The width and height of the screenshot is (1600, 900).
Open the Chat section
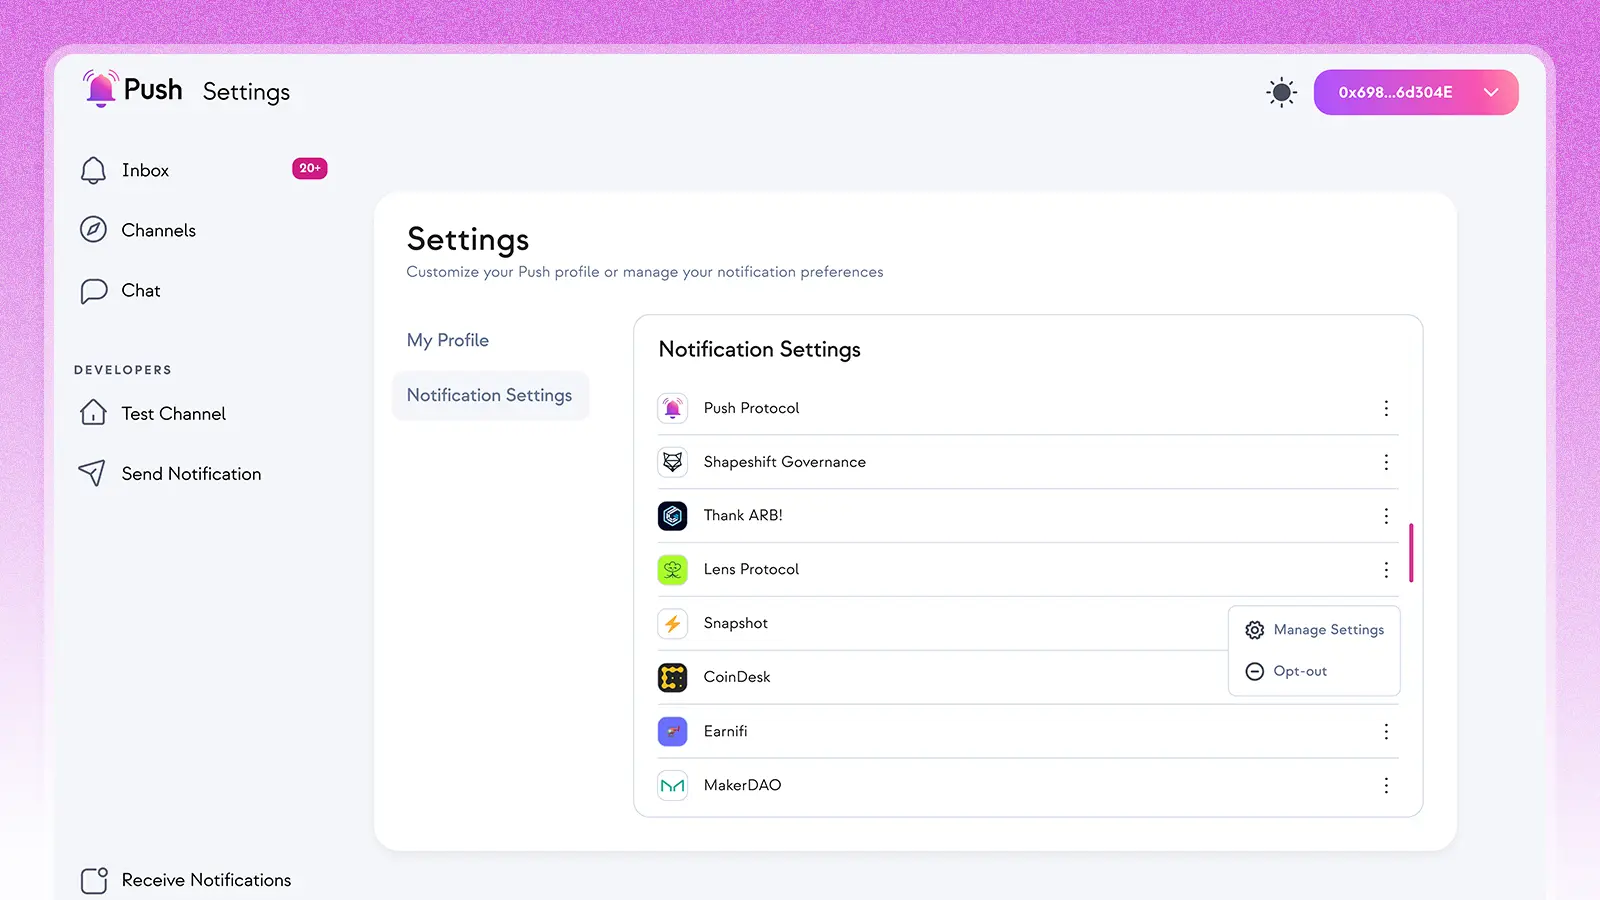(x=139, y=290)
